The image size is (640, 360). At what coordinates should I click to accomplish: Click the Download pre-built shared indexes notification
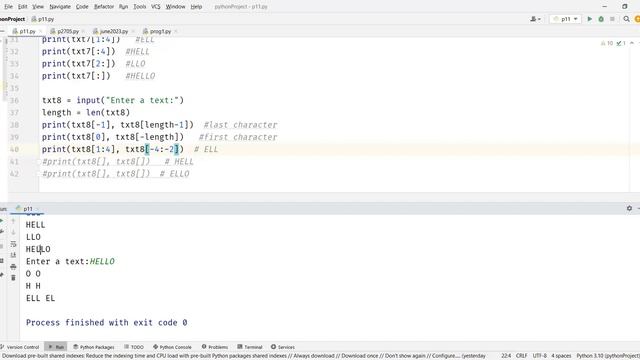point(244,356)
